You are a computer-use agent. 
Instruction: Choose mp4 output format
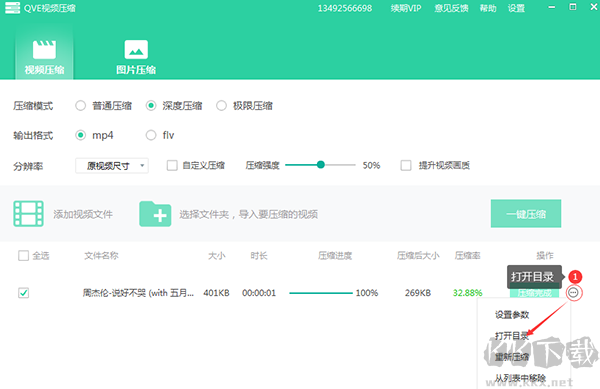(x=80, y=135)
